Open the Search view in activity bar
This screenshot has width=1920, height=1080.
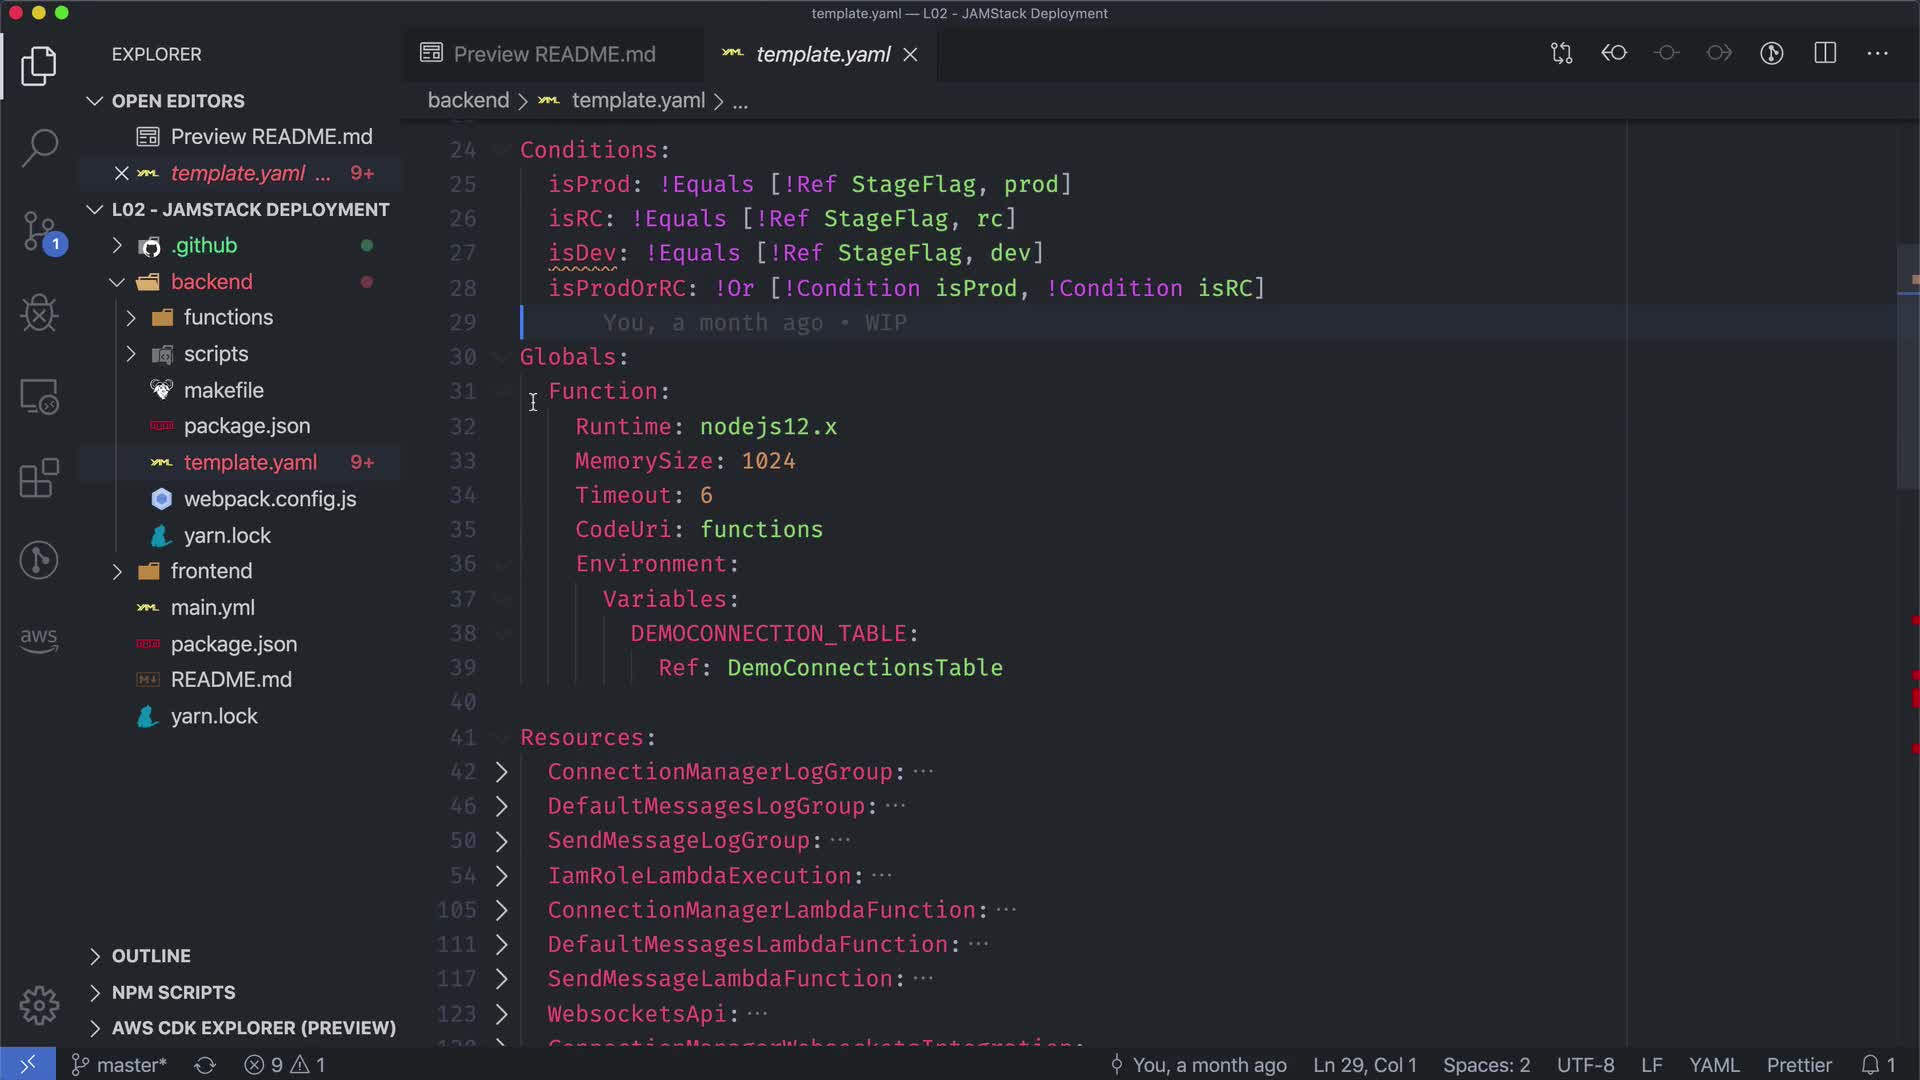pyautogui.click(x=39, y=148)
